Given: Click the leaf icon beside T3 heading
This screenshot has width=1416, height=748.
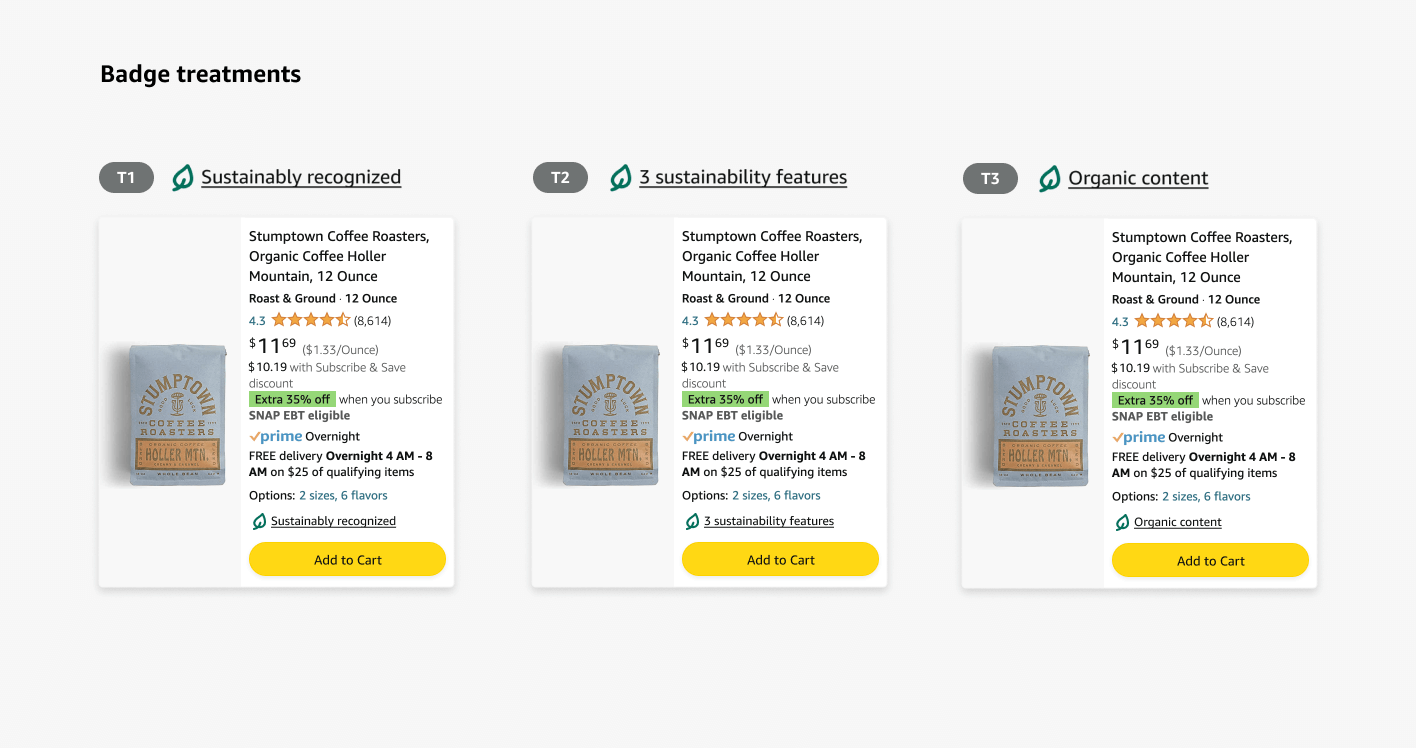Looking at the screenshot, I should [1050, 179].
